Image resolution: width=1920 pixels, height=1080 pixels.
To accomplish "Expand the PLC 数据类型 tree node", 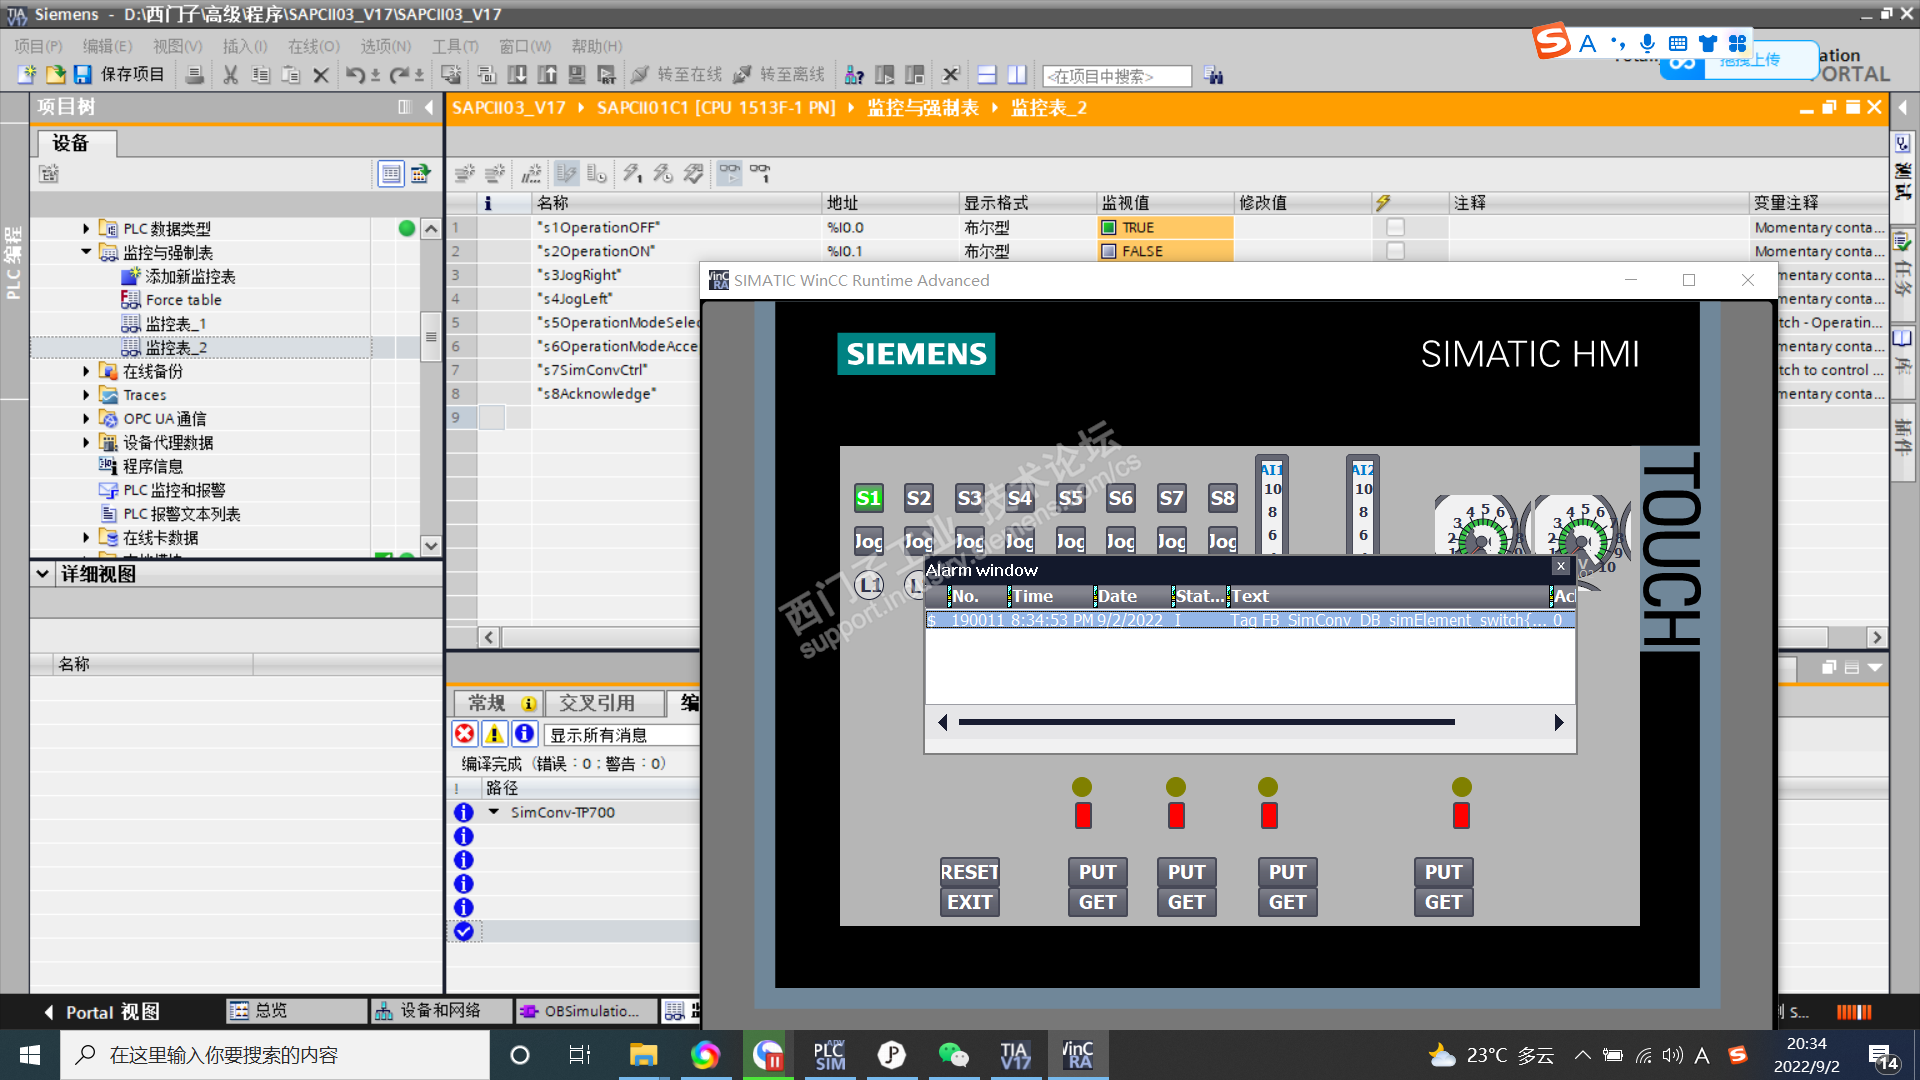I will [x=86, y=229].
